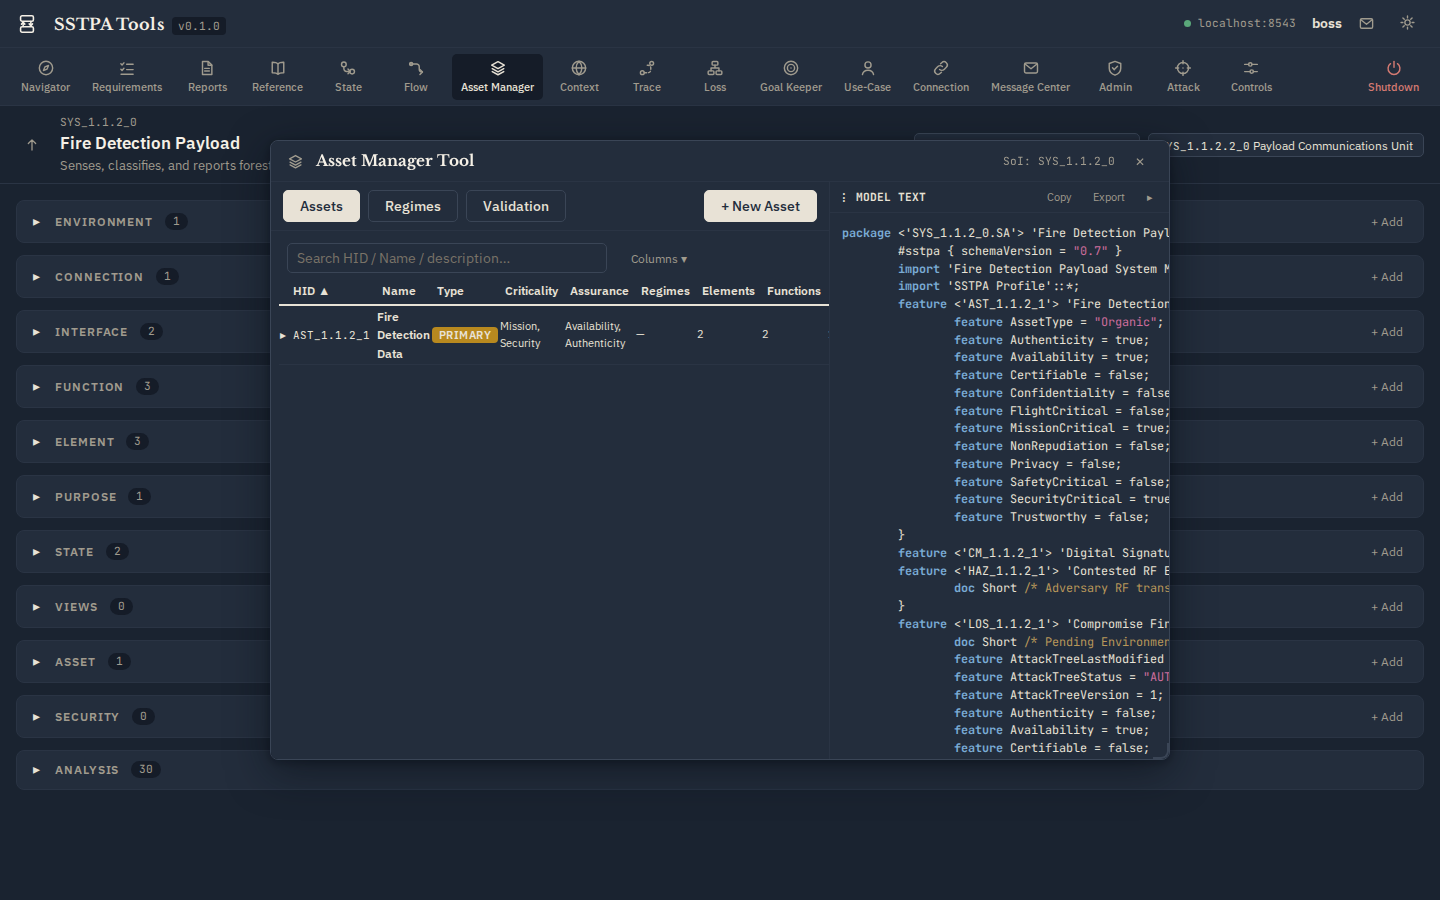Expand the ENVIRONMENT section

(36, 222)
